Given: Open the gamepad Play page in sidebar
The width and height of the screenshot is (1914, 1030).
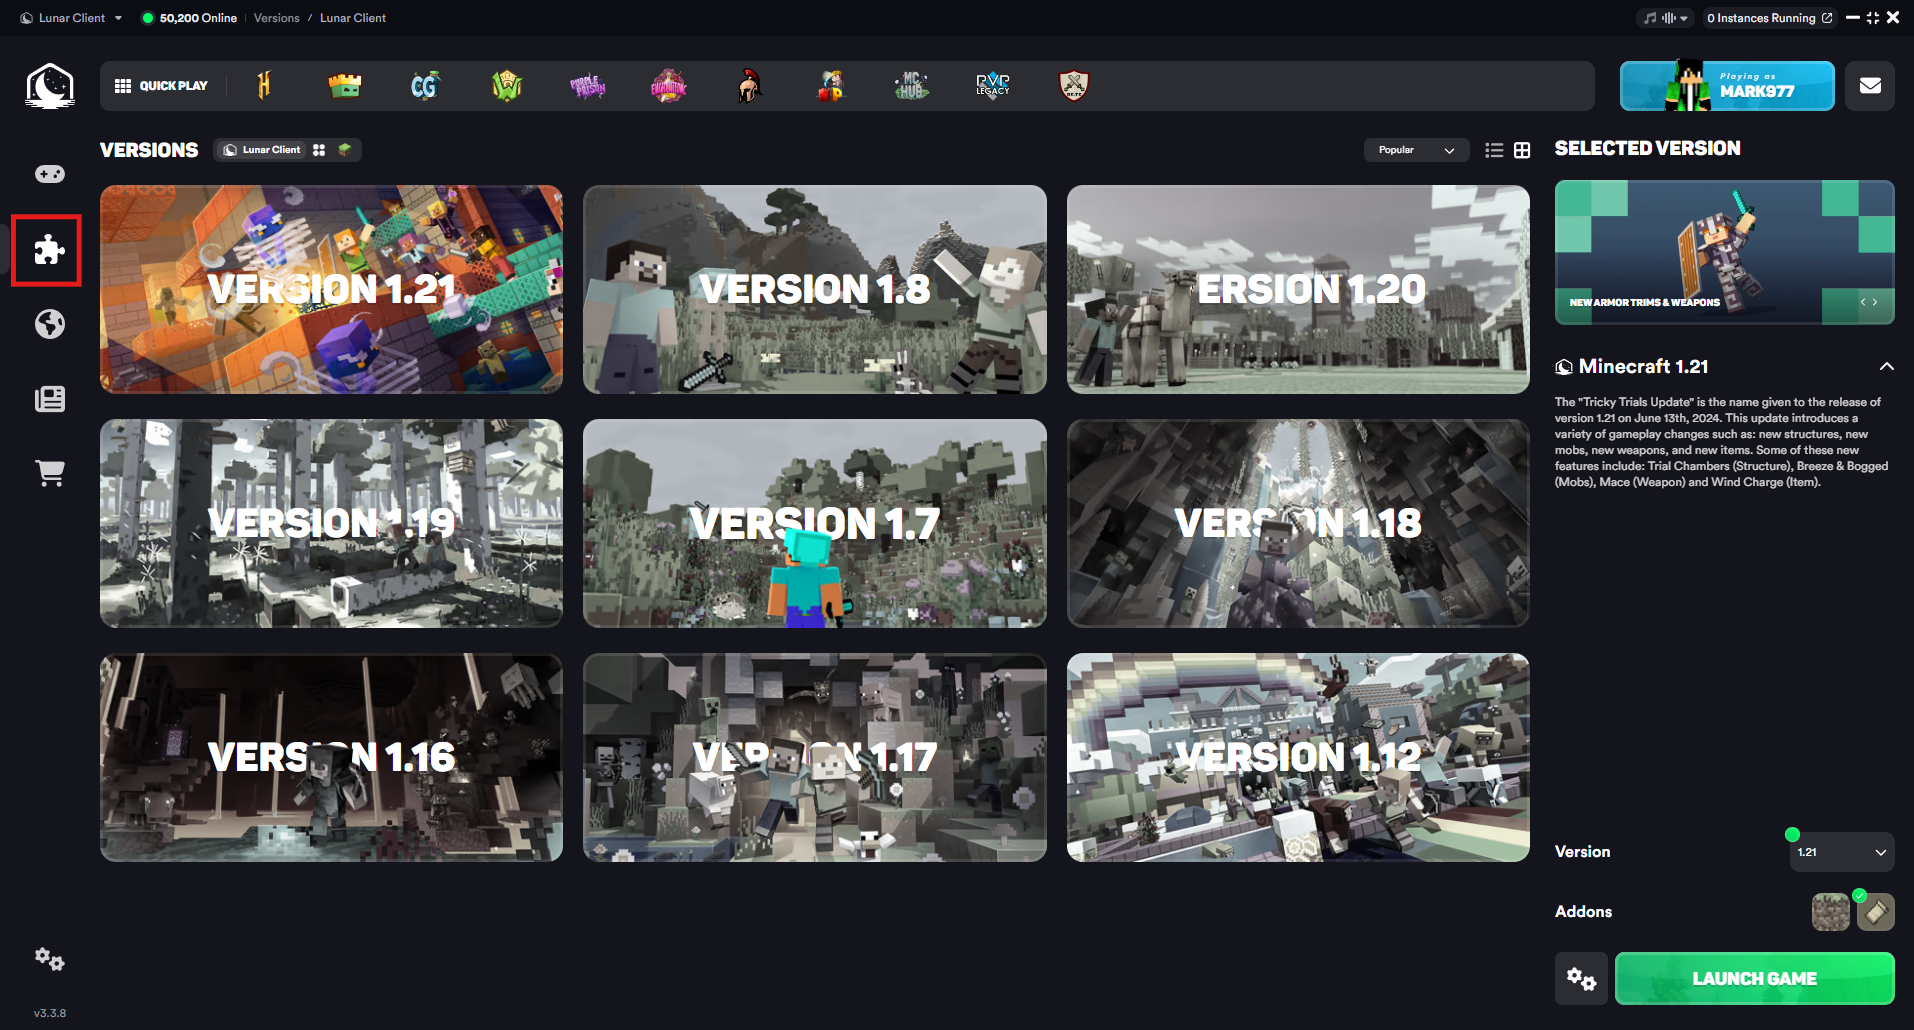Looking at the screenshot, I should 50,174.
